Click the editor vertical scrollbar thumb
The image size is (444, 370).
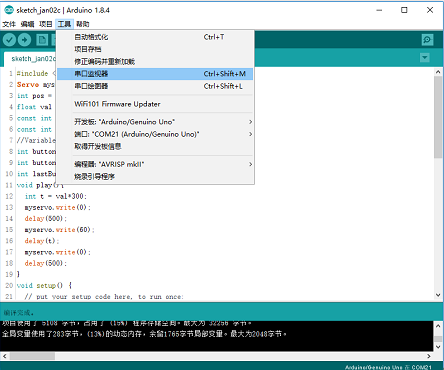point(438,117)
